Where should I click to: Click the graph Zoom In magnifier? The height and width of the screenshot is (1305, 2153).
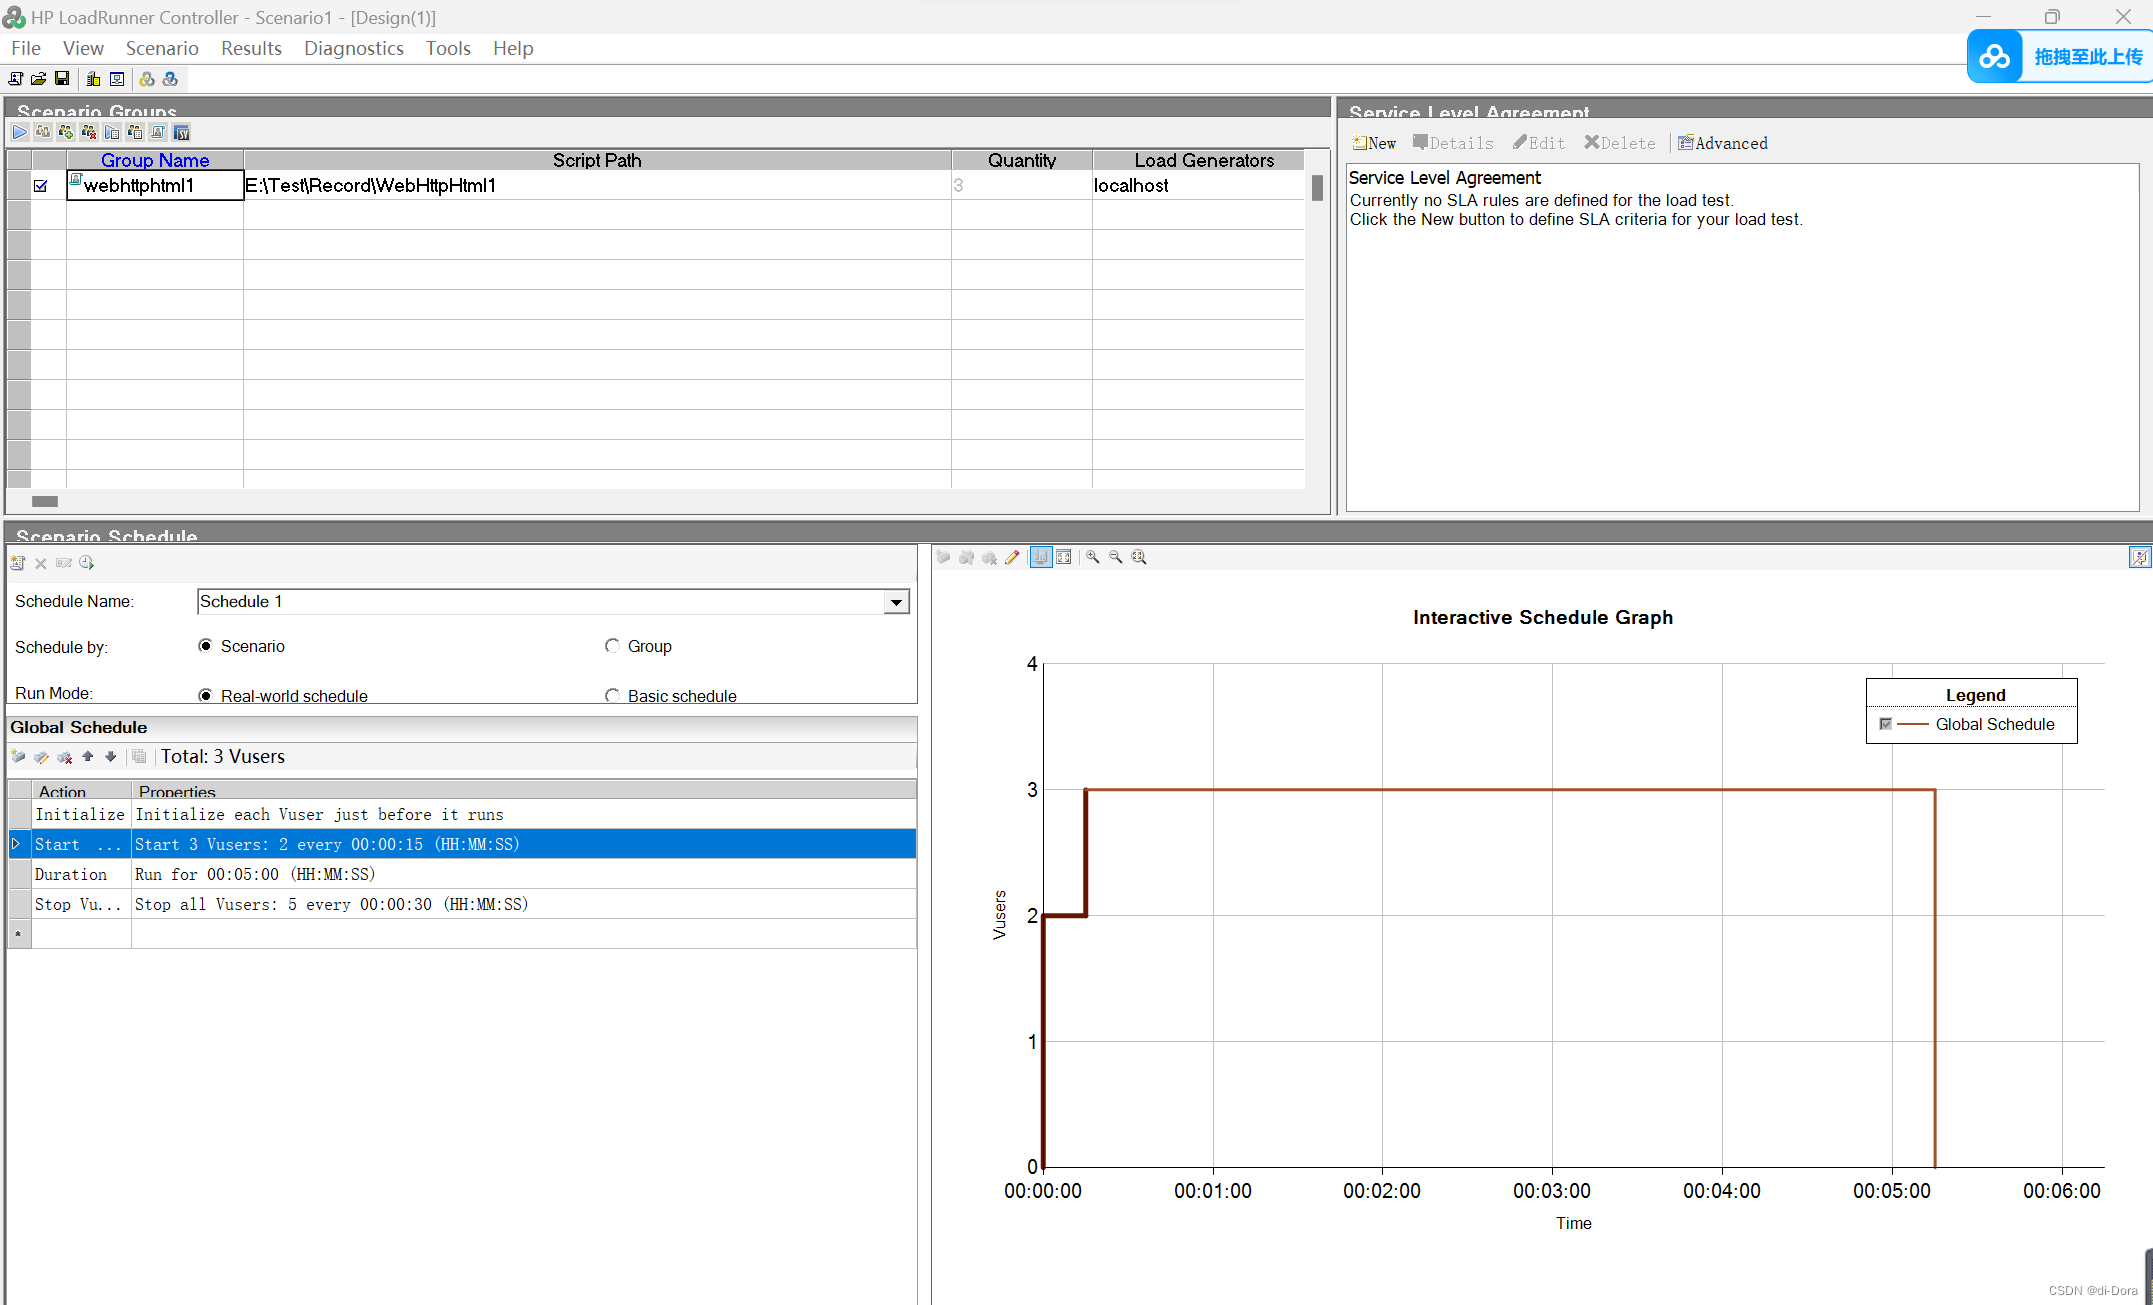click(x=1093, y=557)
